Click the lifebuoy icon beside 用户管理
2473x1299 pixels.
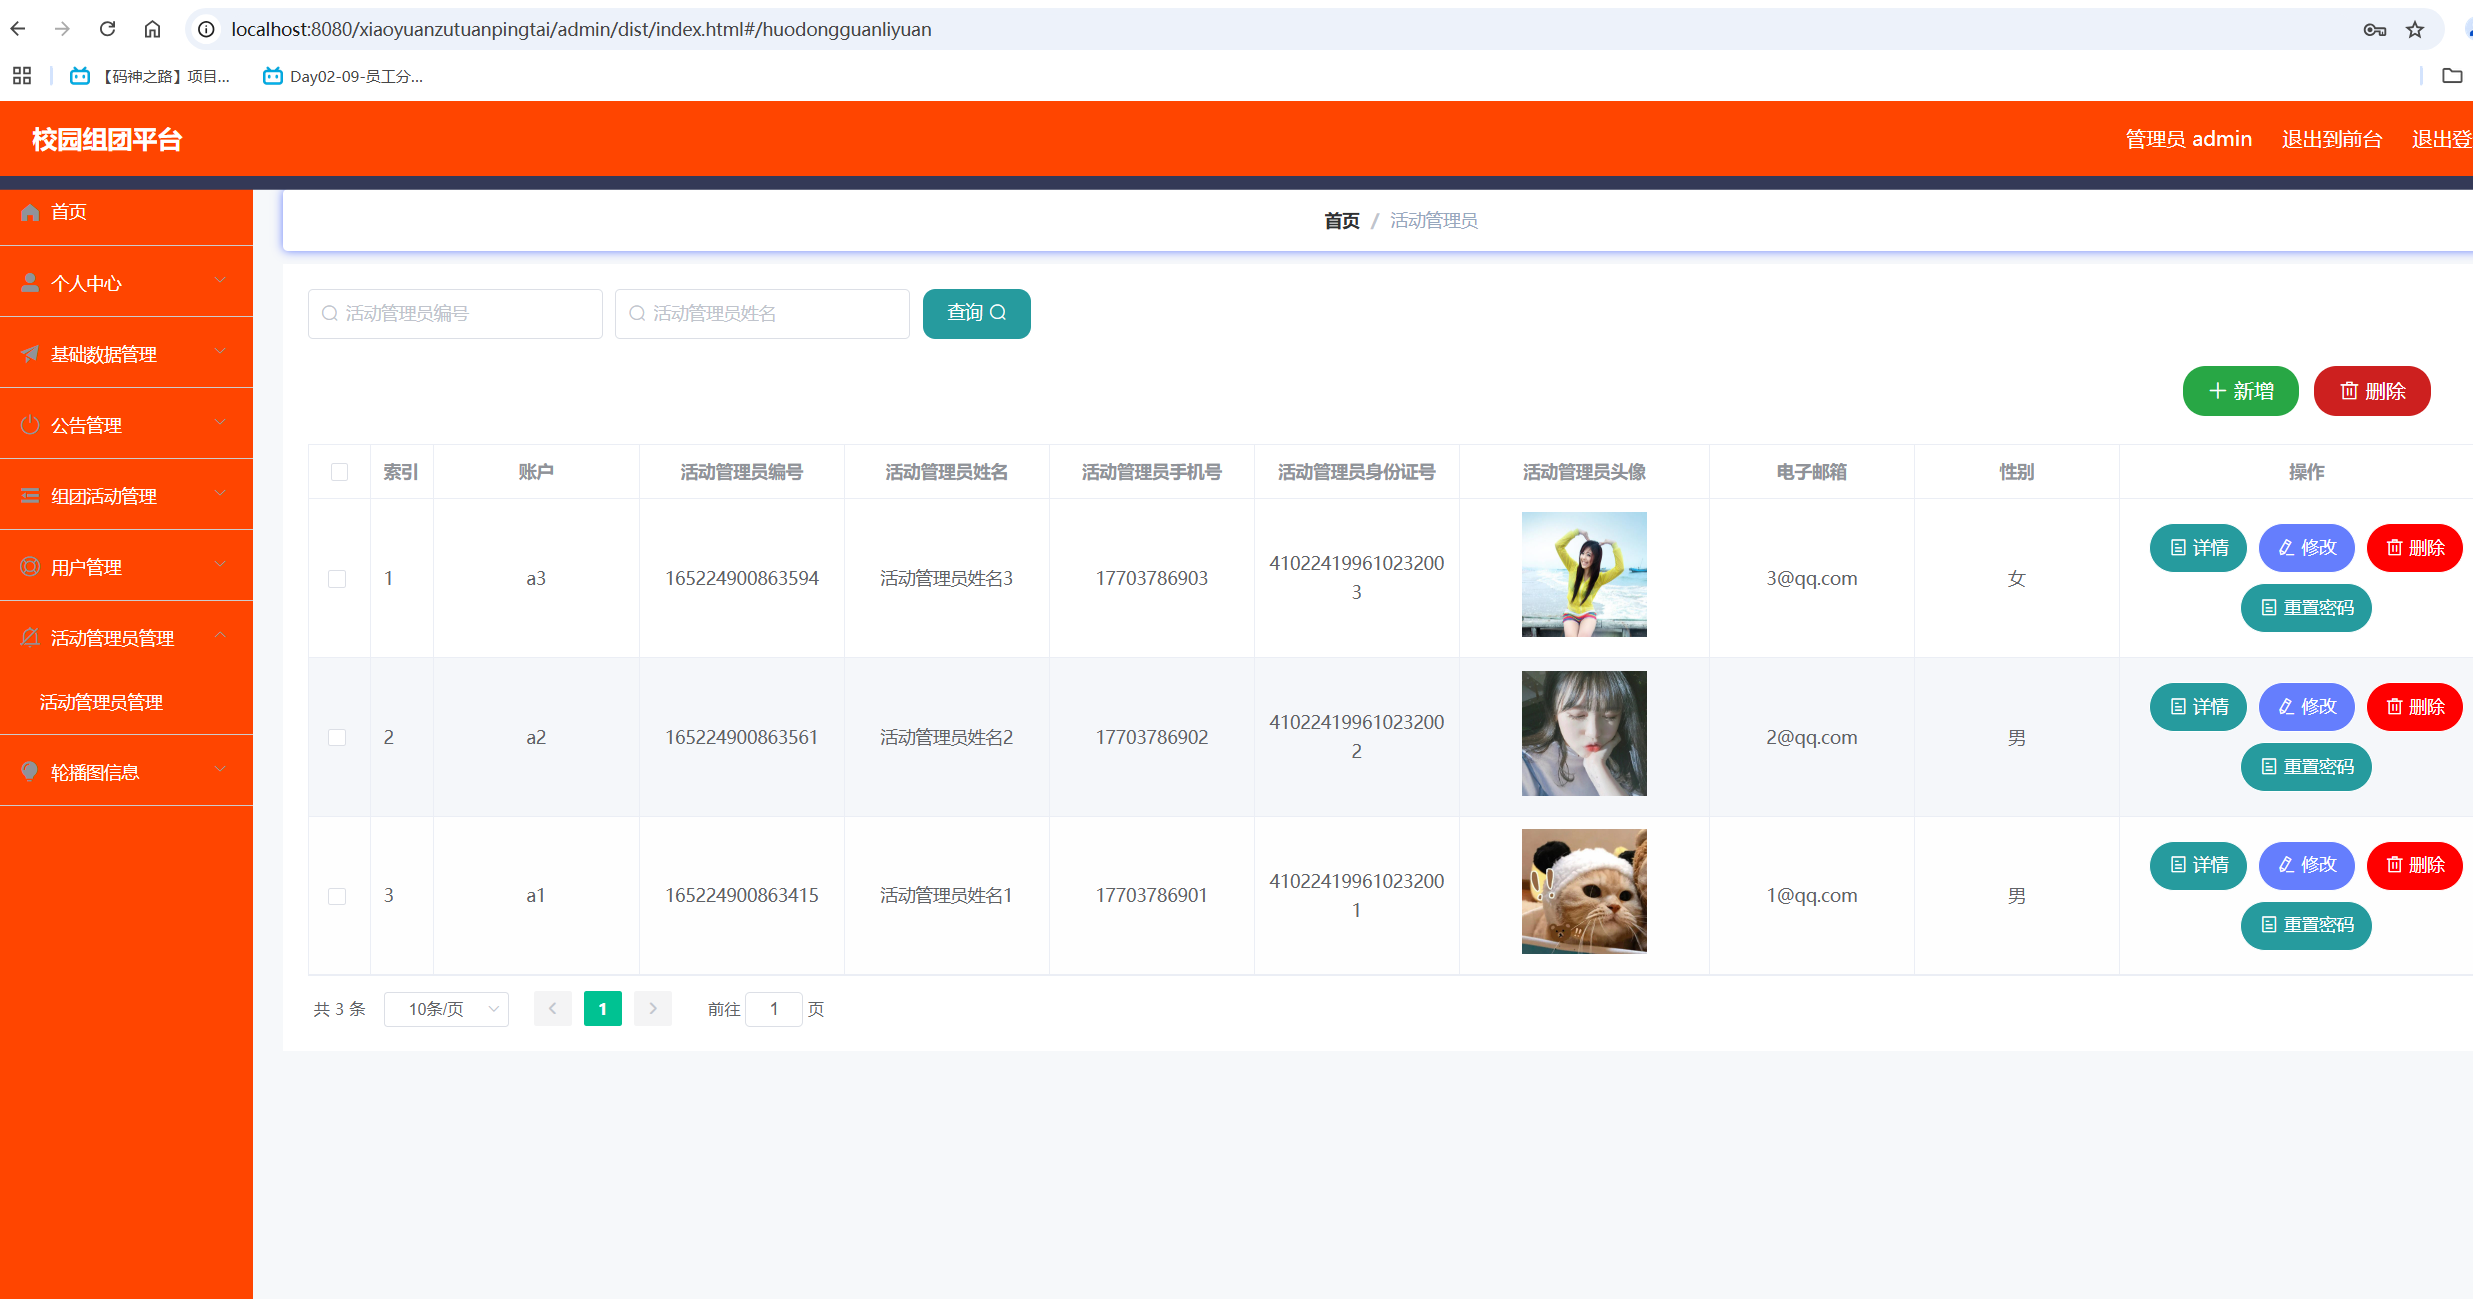pyautogui.click(x=30, y=567)
